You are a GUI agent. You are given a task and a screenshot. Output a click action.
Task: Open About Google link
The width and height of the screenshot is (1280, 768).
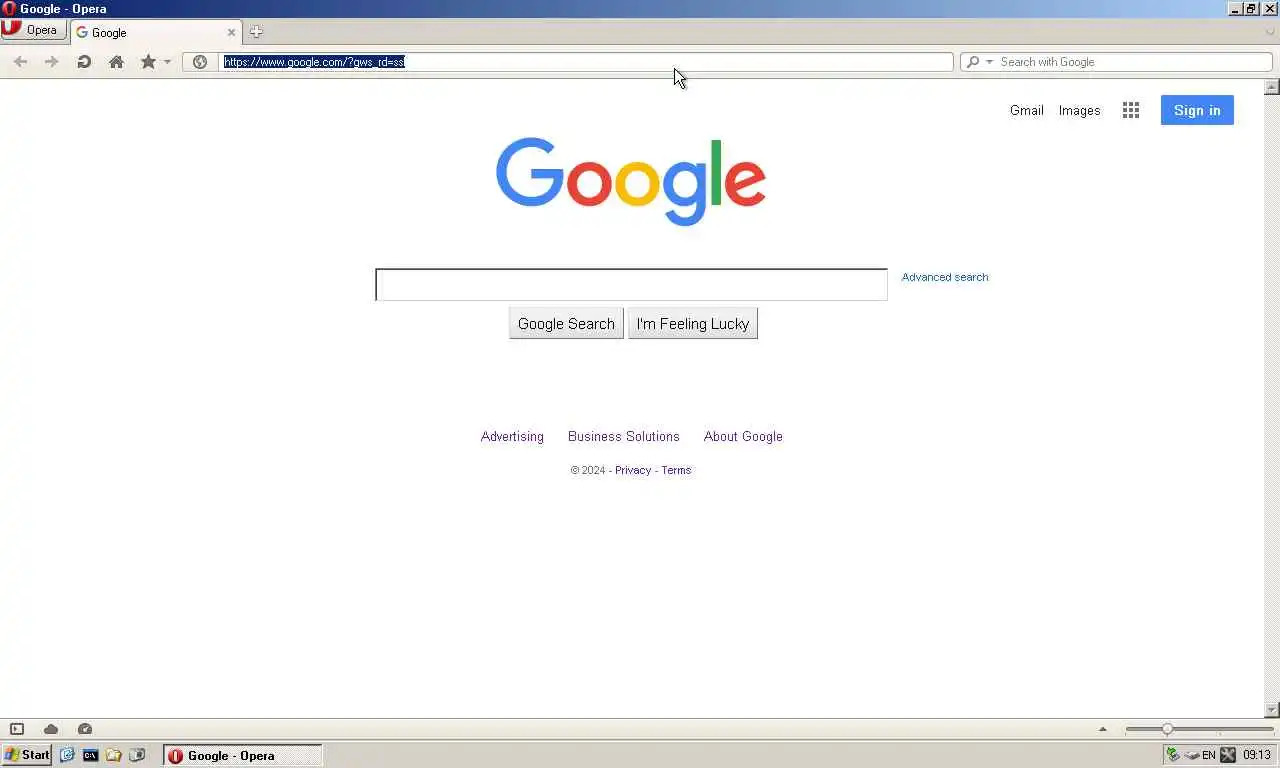[743, 437]
